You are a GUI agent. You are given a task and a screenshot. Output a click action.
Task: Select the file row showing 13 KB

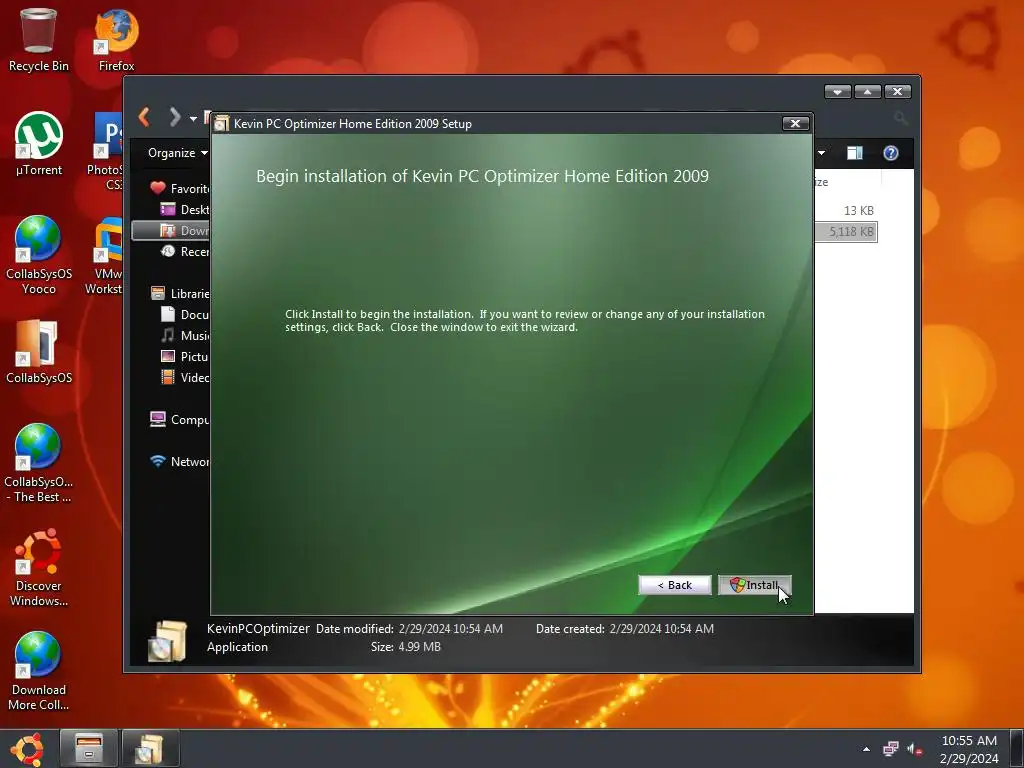(x=846, y=210)
